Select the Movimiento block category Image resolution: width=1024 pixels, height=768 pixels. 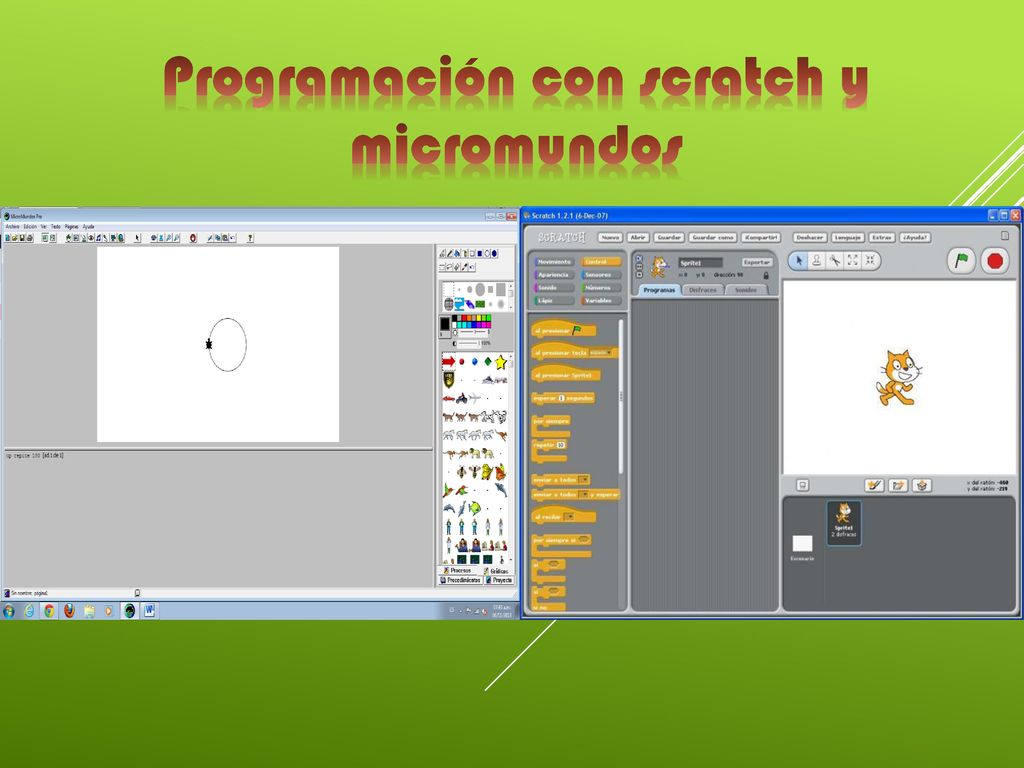(554, 262)
